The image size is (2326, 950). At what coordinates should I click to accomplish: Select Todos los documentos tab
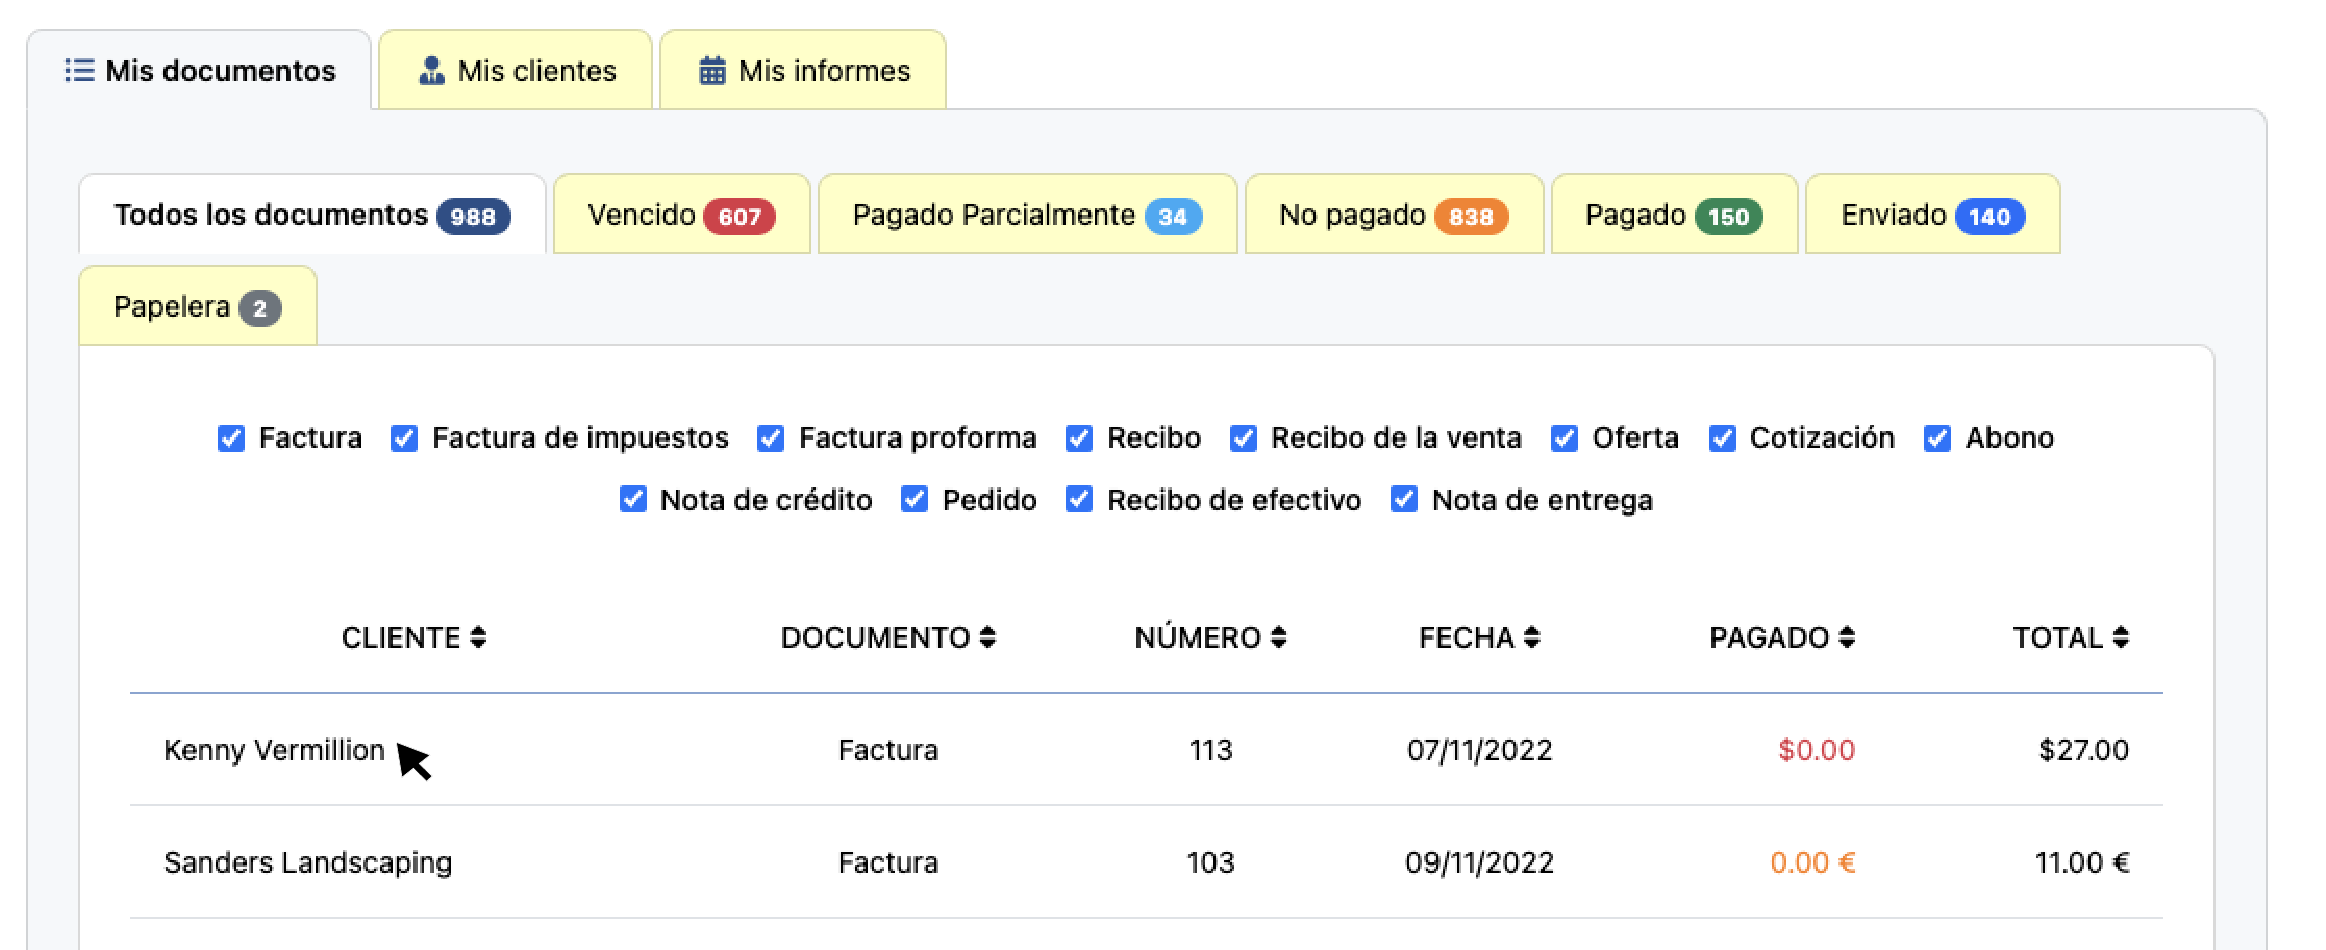tap(312, 215)
